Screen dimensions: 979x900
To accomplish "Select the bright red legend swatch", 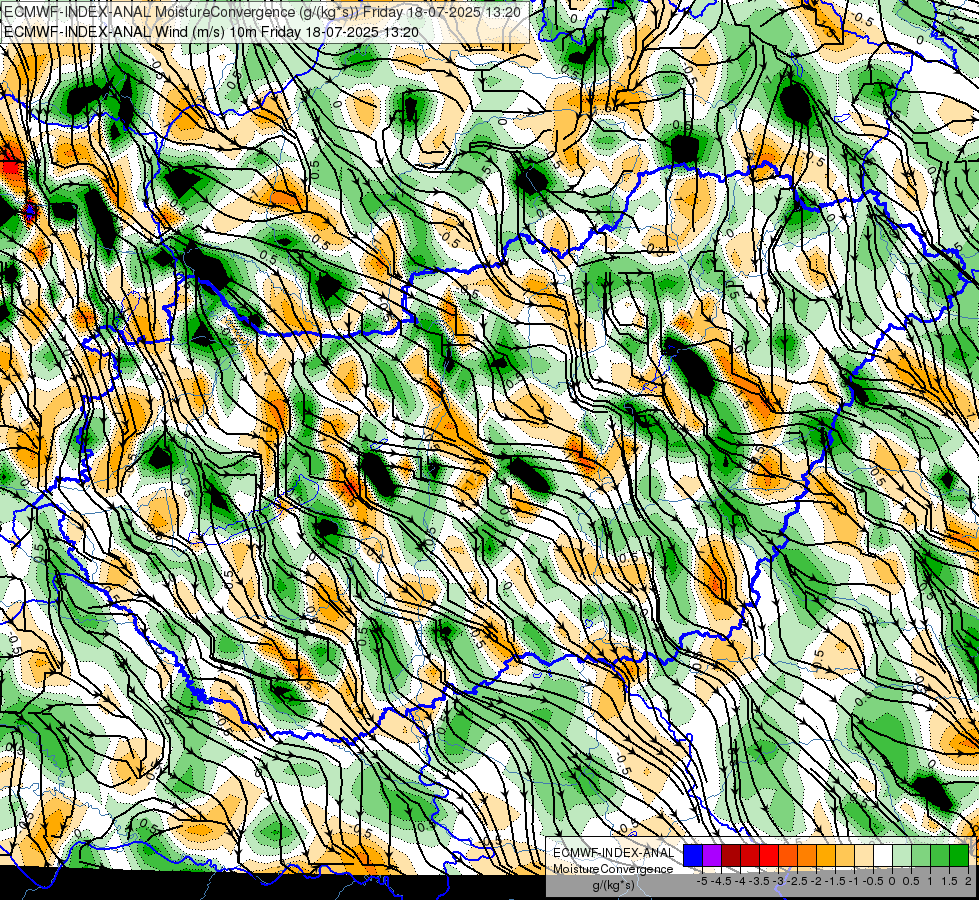I will click(x=769, y=855).
